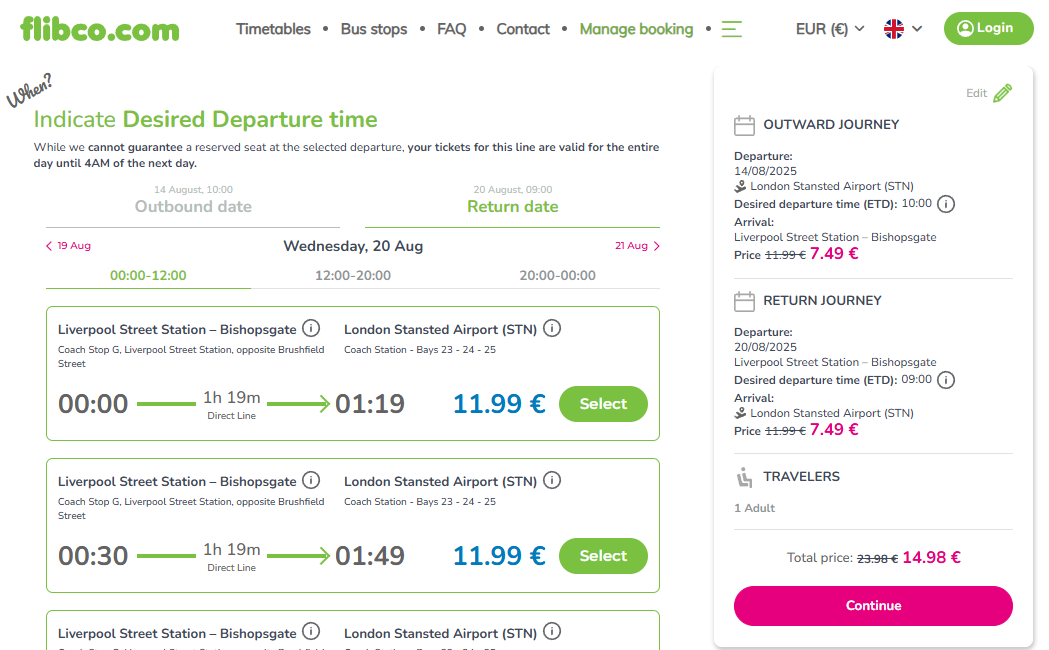Show info for return desired departure time

945,381
